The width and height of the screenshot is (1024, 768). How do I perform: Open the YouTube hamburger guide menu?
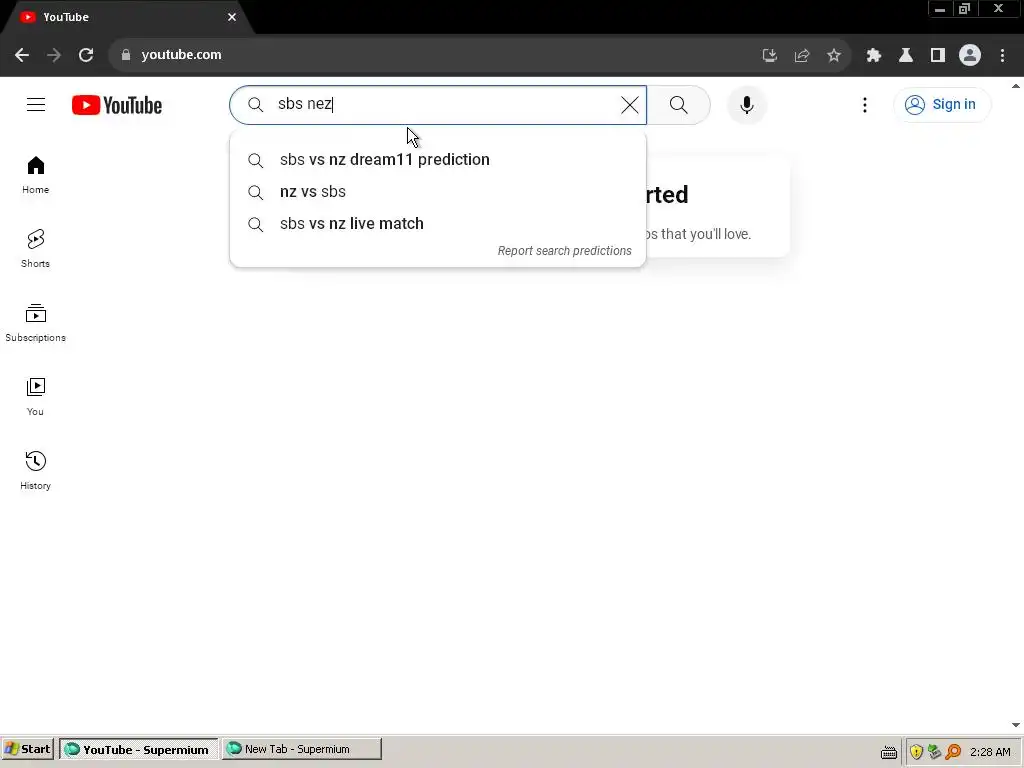(36, 104)
